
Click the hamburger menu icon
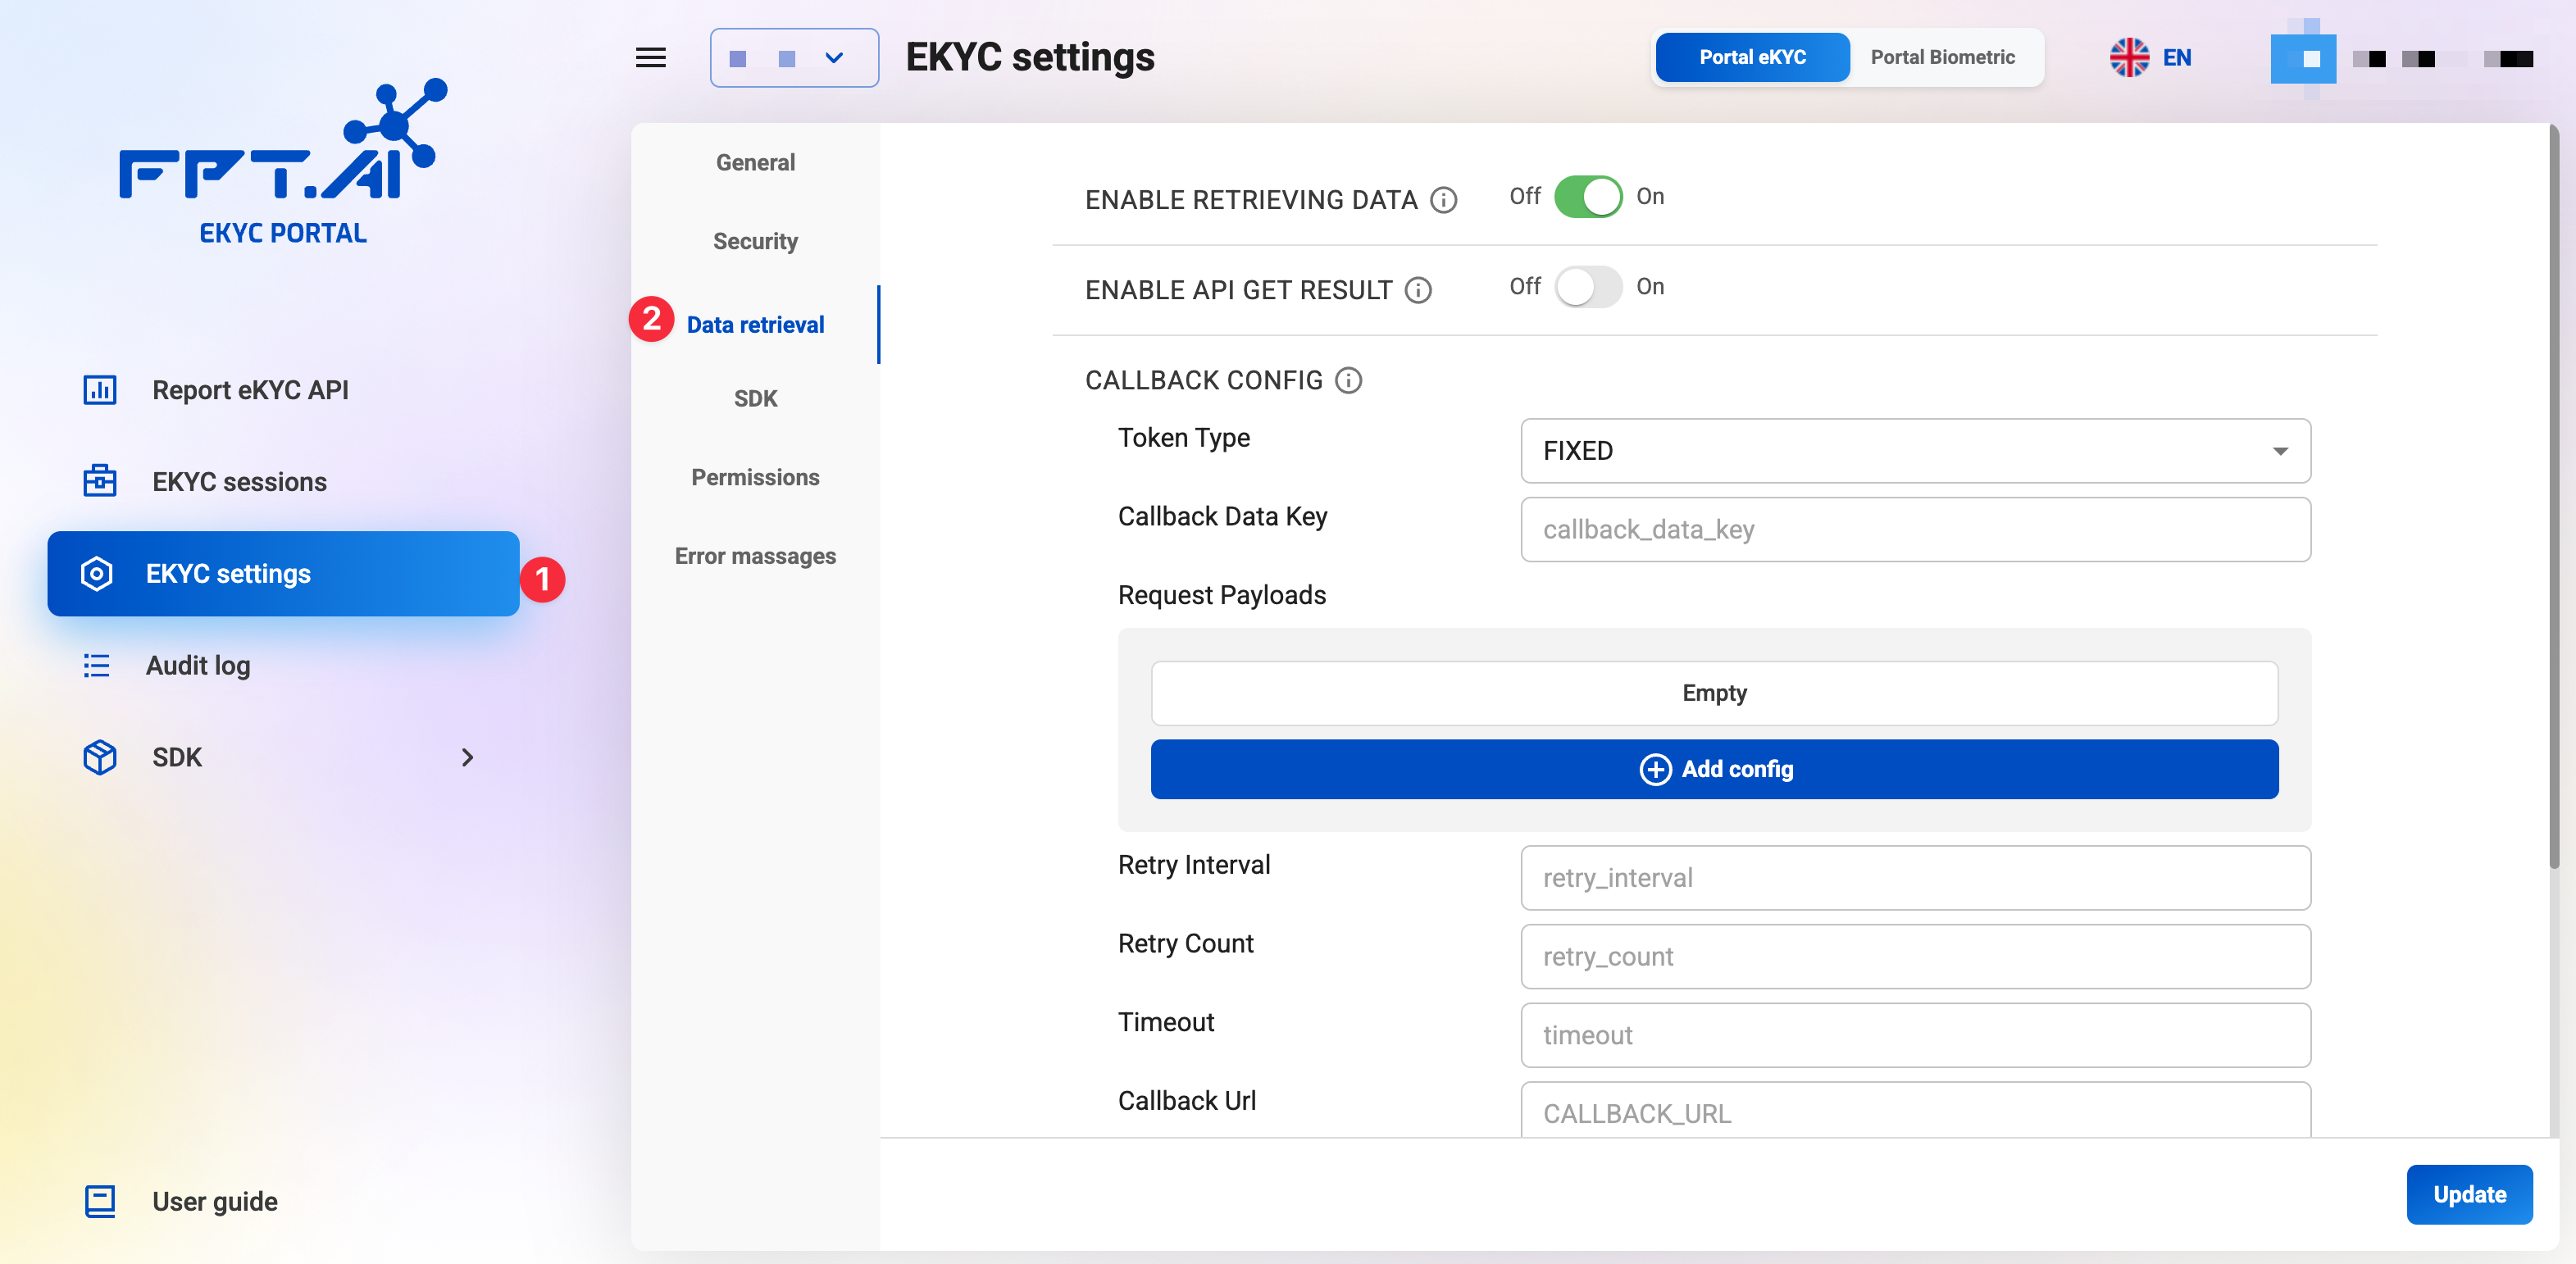[x=650, y=58]
